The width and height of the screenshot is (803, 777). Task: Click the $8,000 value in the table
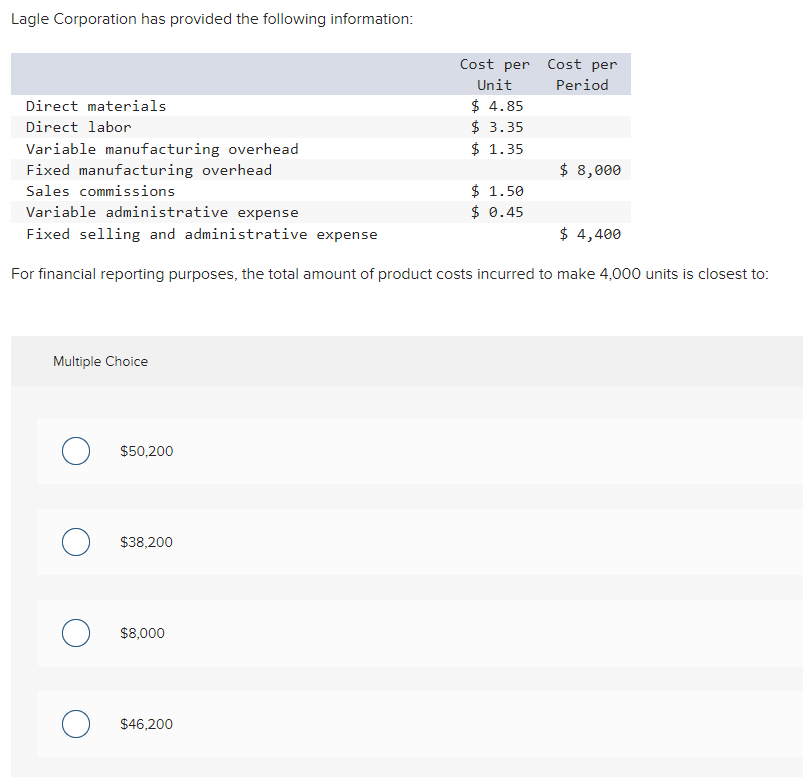coord(590,170)
